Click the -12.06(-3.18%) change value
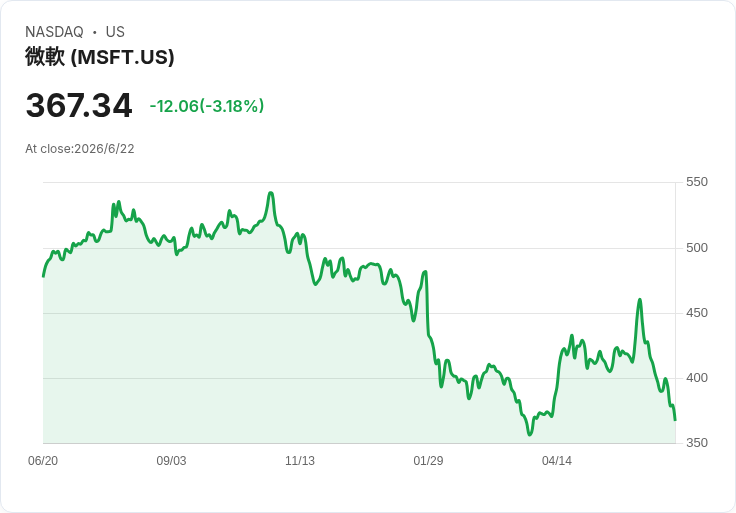This screenshot has width=736, height=513. (x=207, y=106)
